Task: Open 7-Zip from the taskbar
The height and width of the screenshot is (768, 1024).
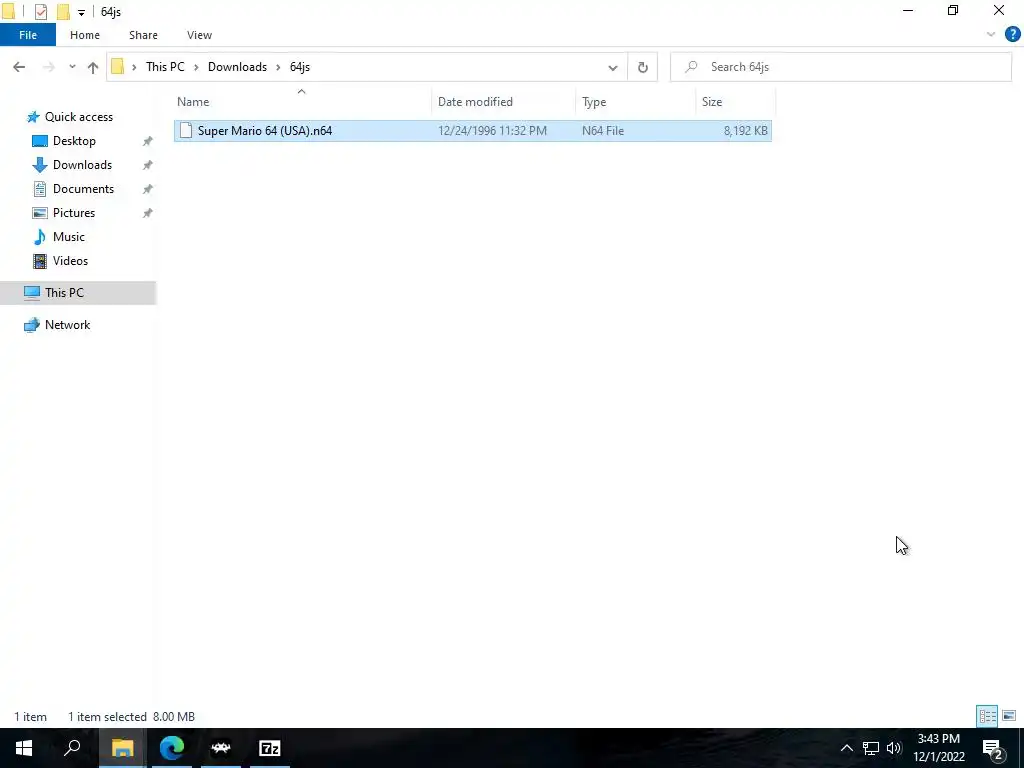Action: click(x=270, y=748)
